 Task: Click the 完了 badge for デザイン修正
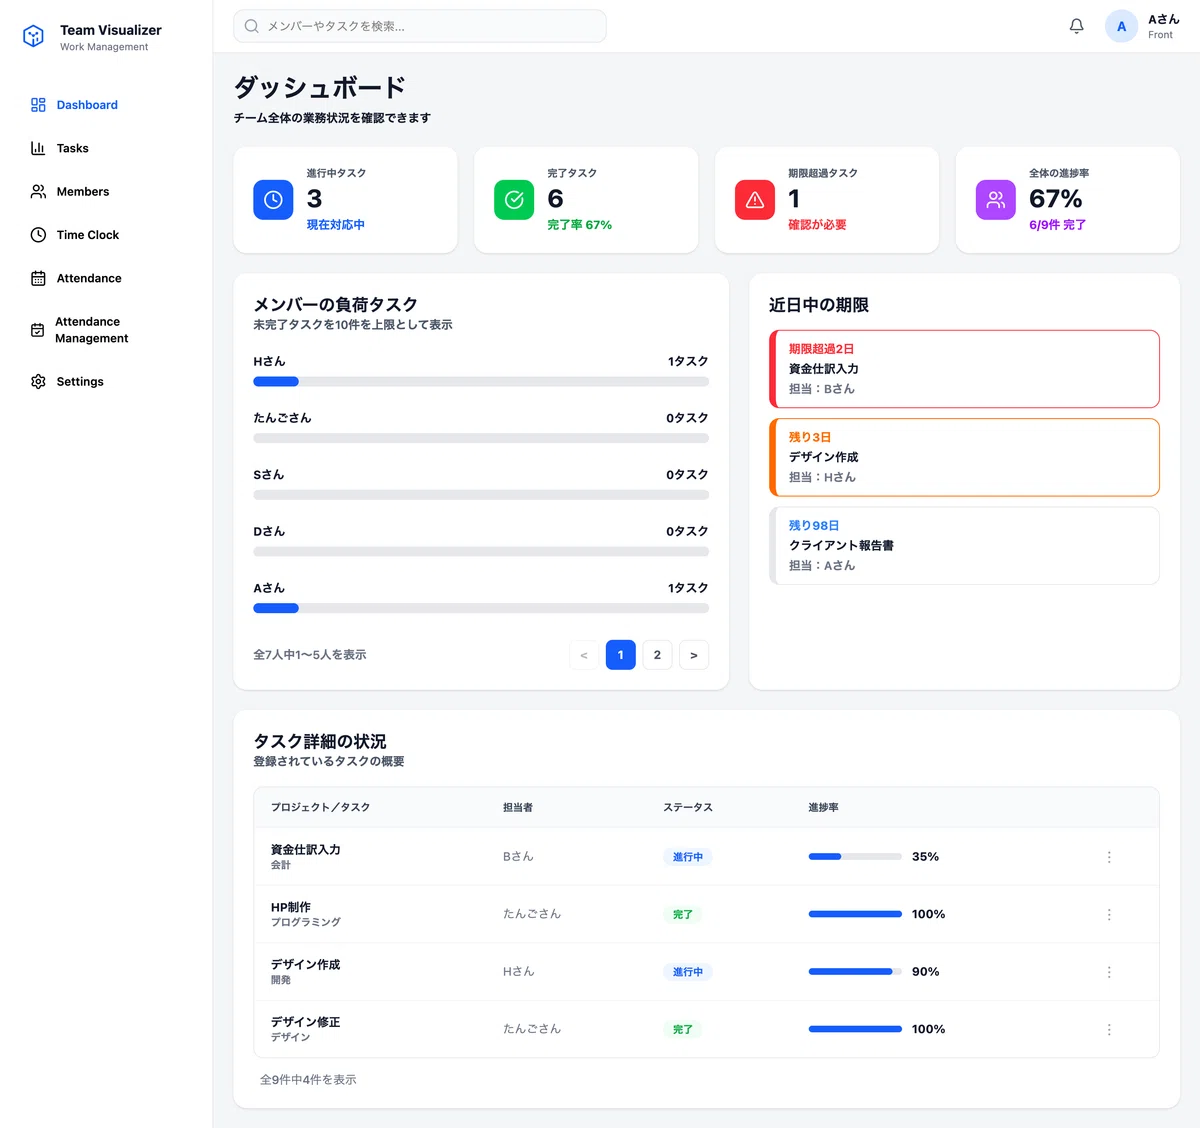683,1030
